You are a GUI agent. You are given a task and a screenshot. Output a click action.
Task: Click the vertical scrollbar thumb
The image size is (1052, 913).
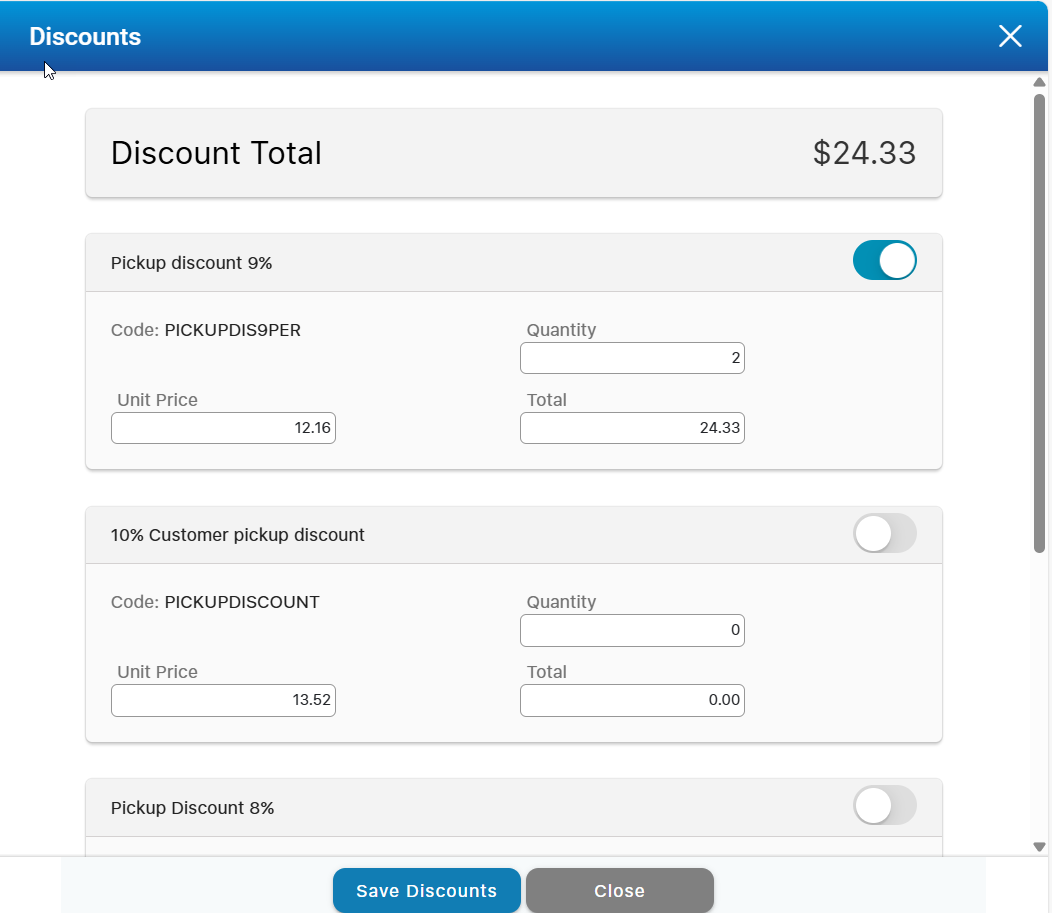(1039, 320)
